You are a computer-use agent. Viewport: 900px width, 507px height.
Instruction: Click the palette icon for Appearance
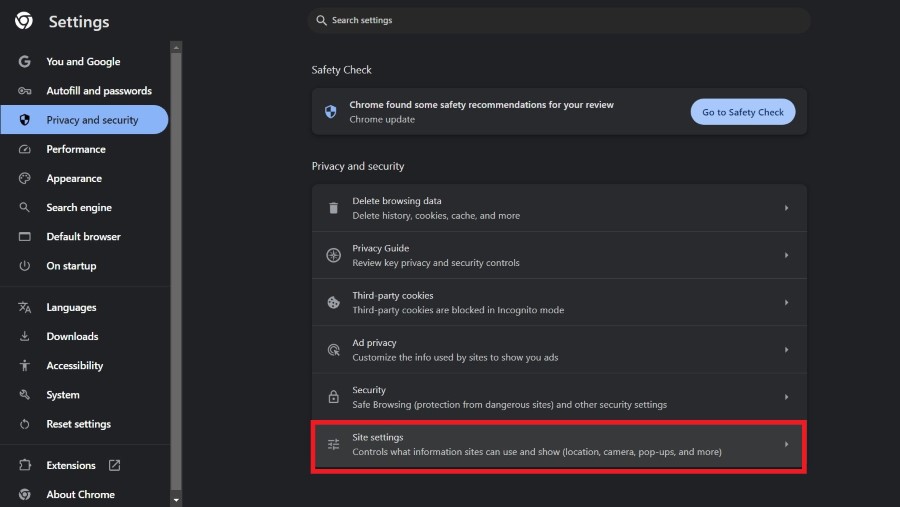[x=24, y=179]
